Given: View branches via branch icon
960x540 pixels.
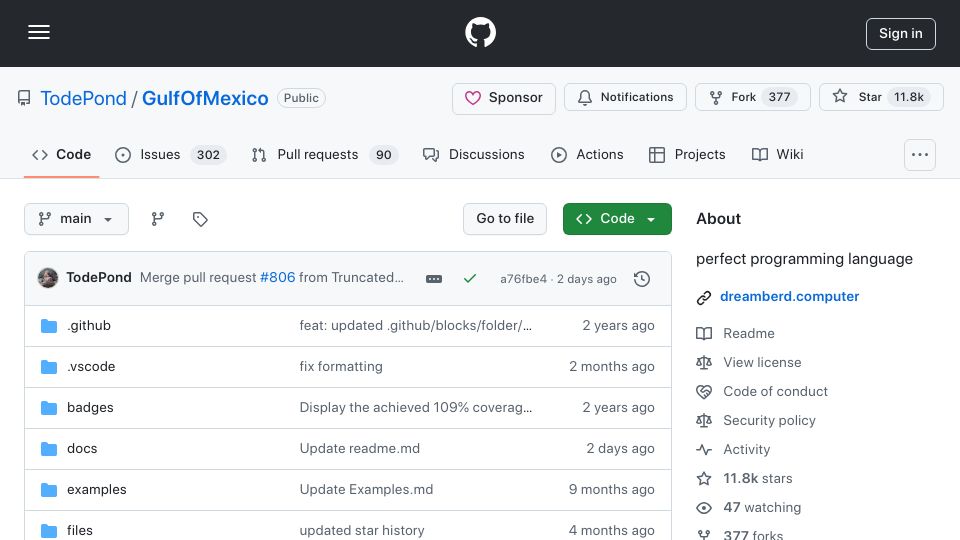Looking at the screenshot, I should tap(158, 219).
